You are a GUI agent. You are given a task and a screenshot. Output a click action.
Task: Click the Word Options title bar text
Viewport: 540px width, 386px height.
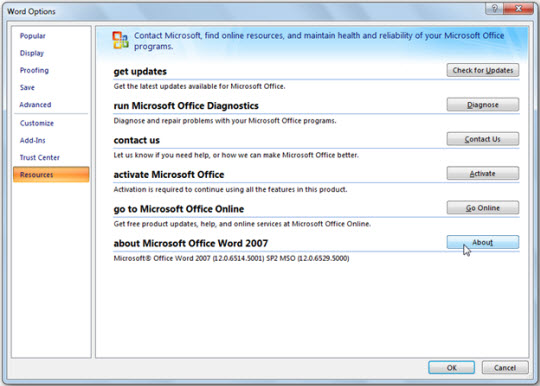31,12
